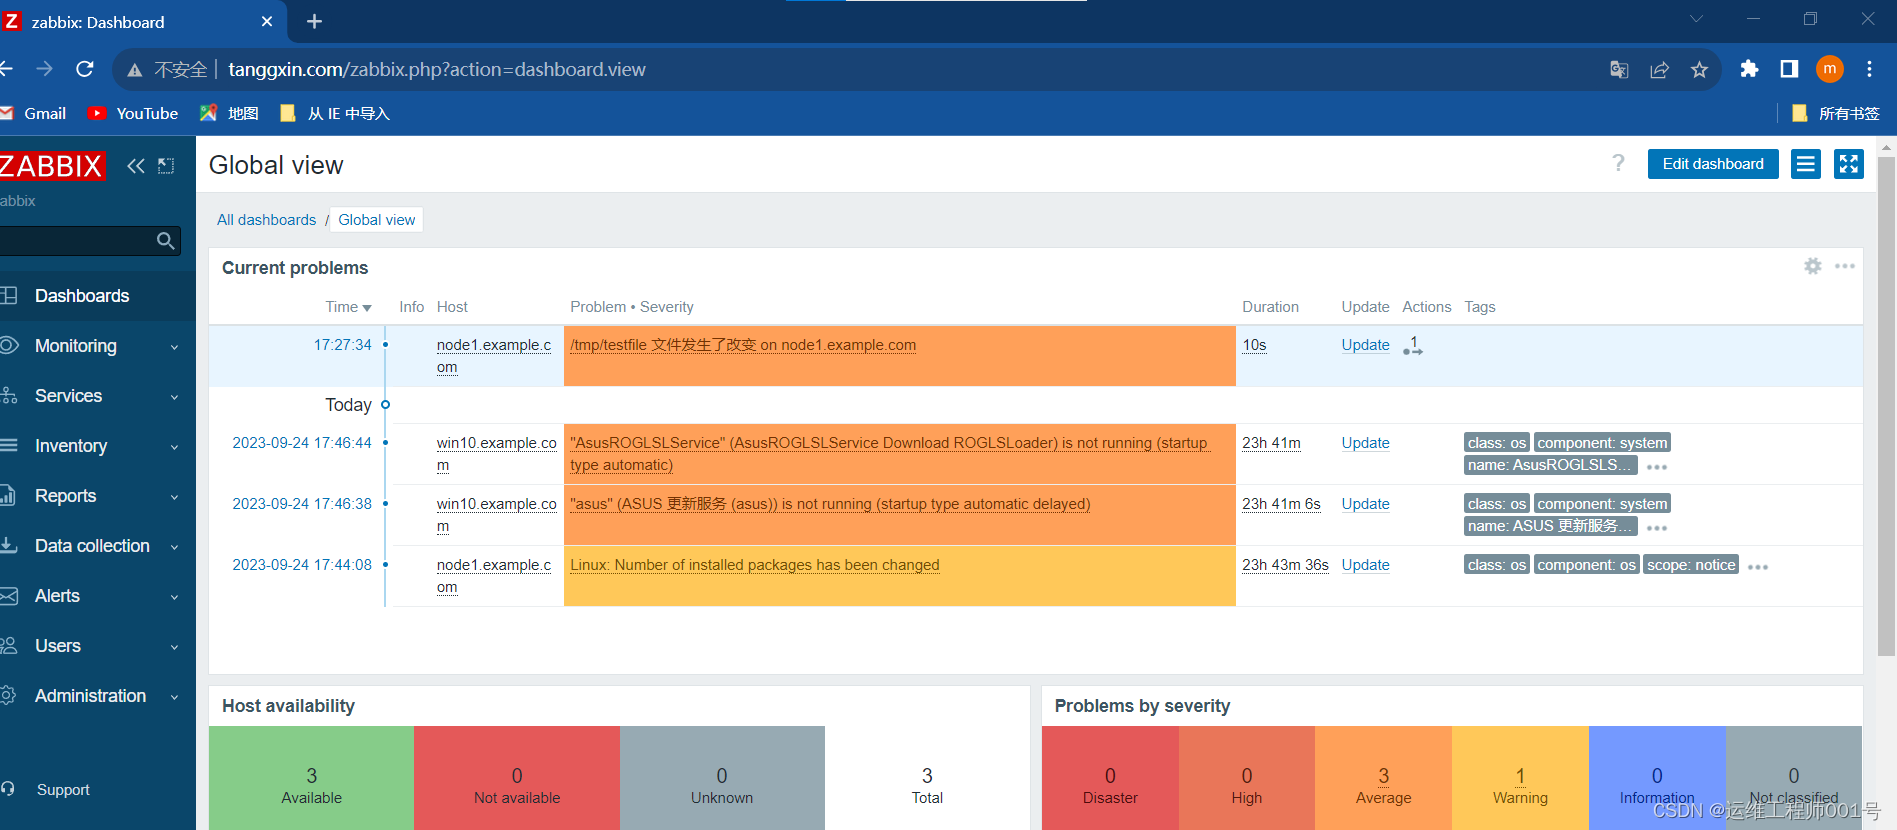Close the zabbix: Dashboard tab
Screen dimensions: 1897x830
pos(266,21)
